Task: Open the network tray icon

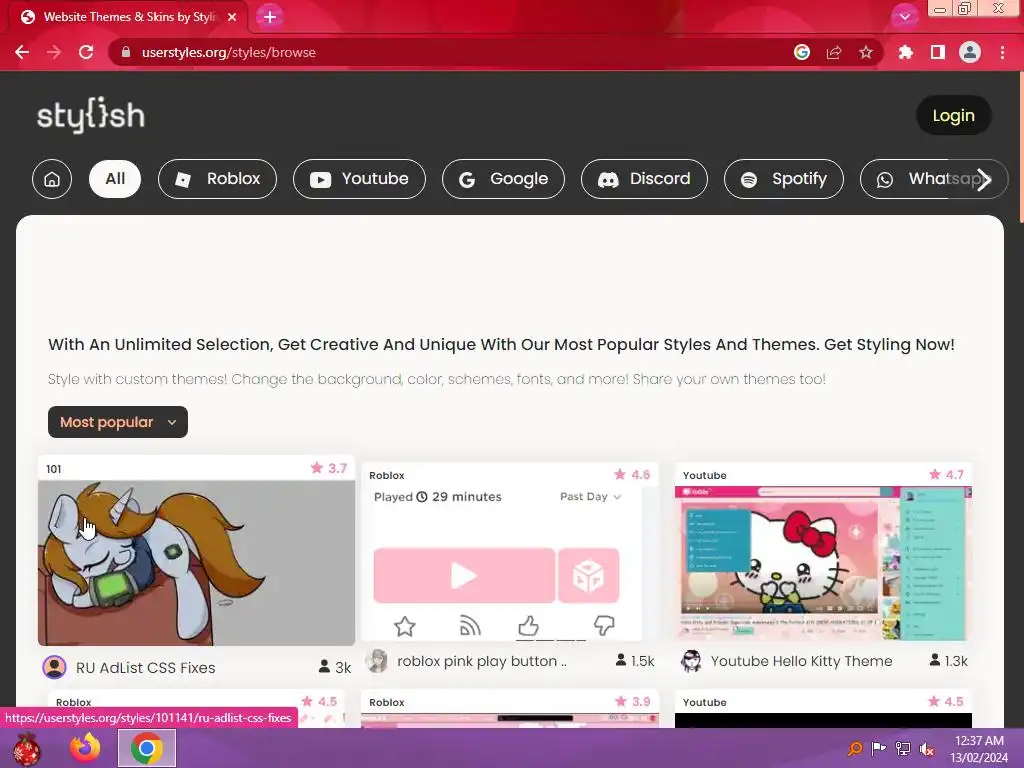Action: (x=903, y=748)
